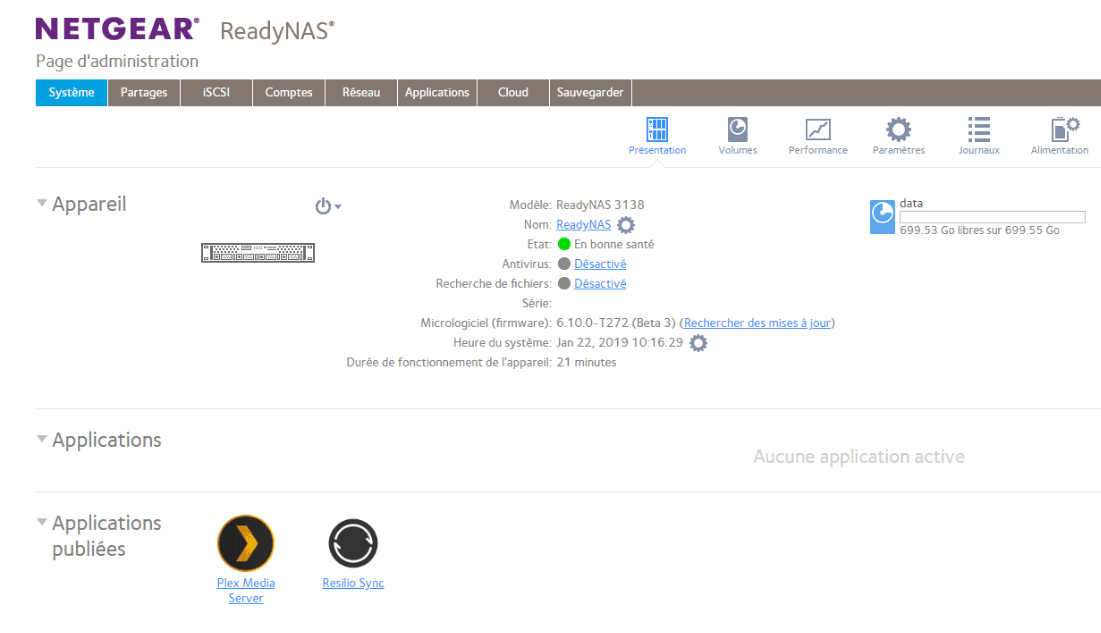Viewport: 1101px width, 633px height.
Task: Collapse the Applications section
Action: [x=42, y=439]
